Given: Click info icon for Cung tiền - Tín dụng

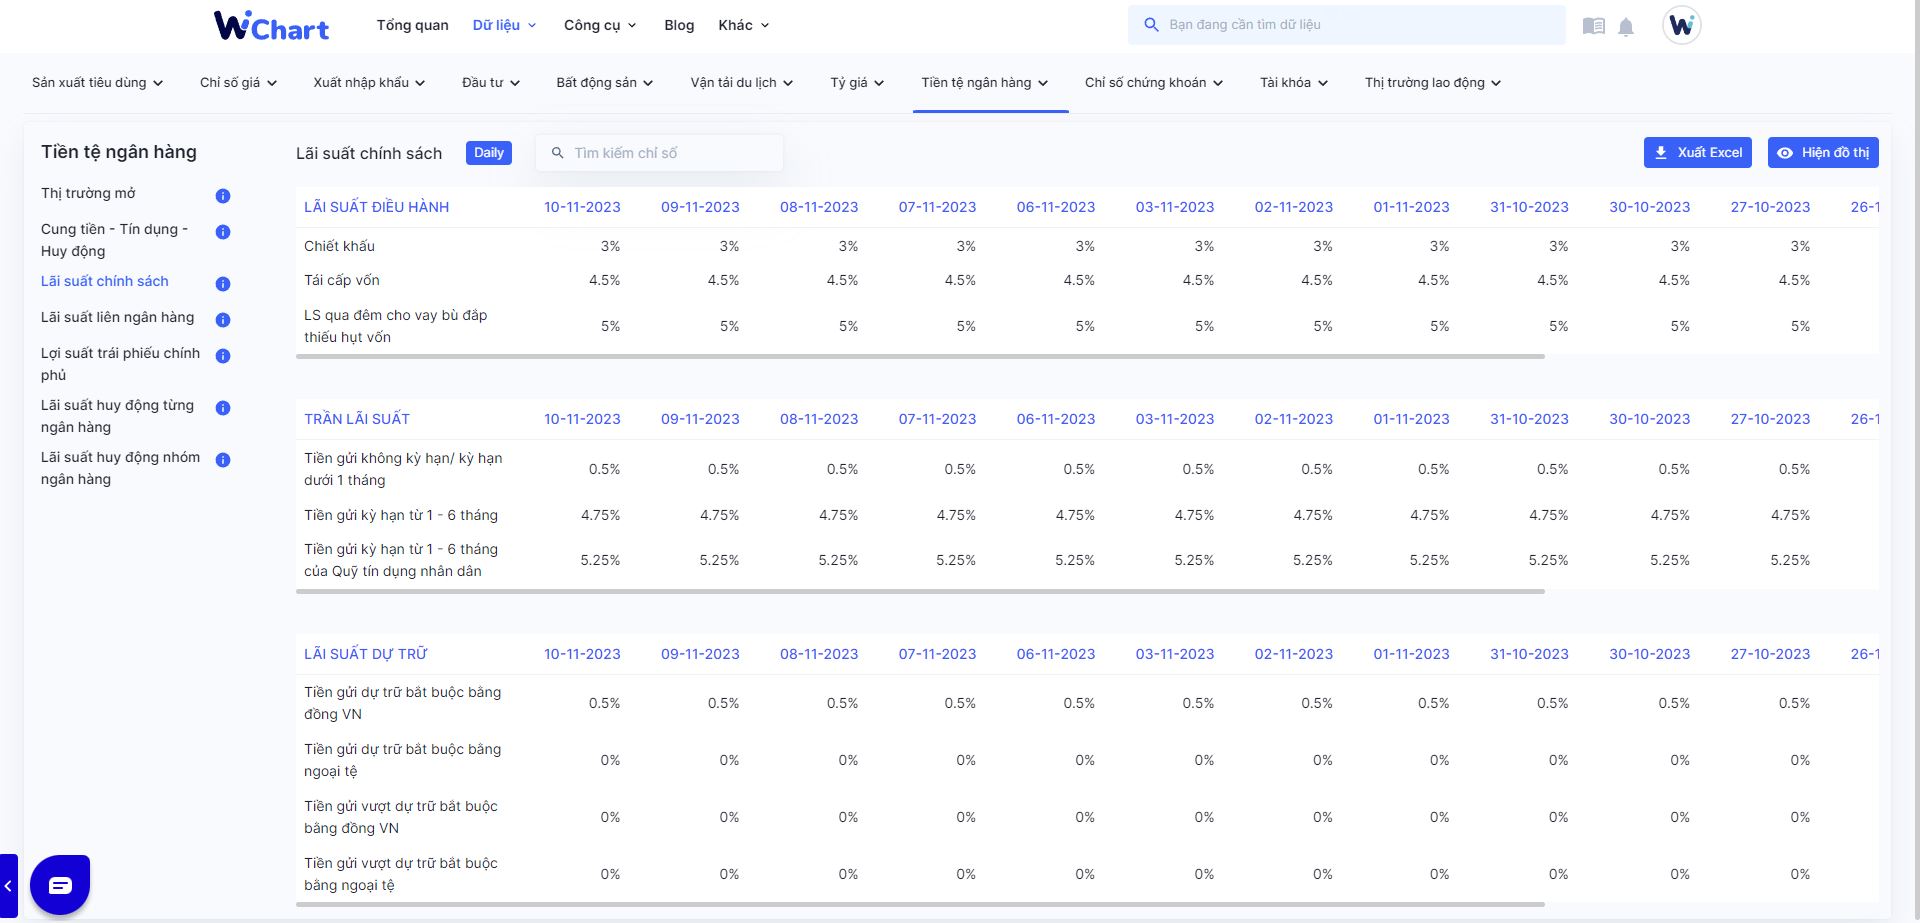Looking at the screenshot, I should [223, 232].
